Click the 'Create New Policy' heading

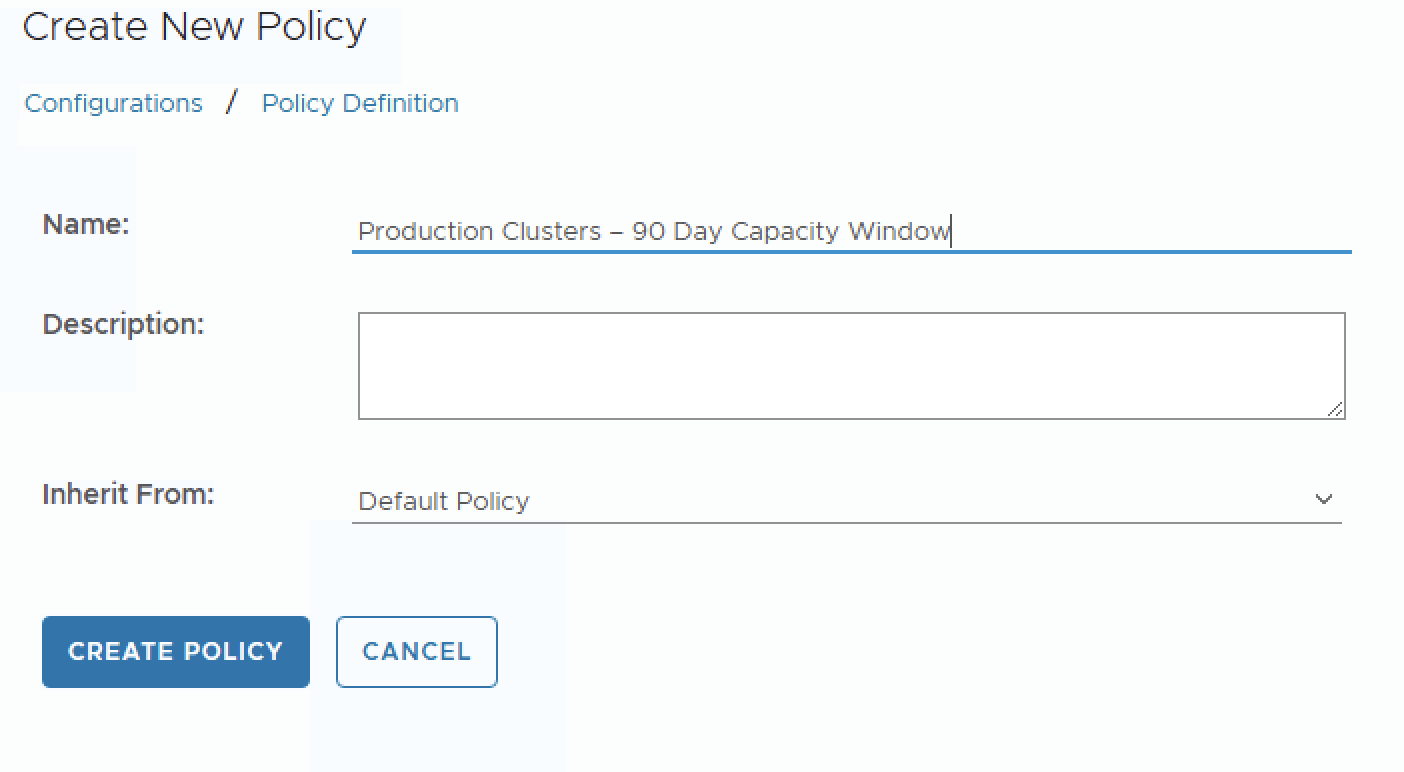(x=194, y=27)
